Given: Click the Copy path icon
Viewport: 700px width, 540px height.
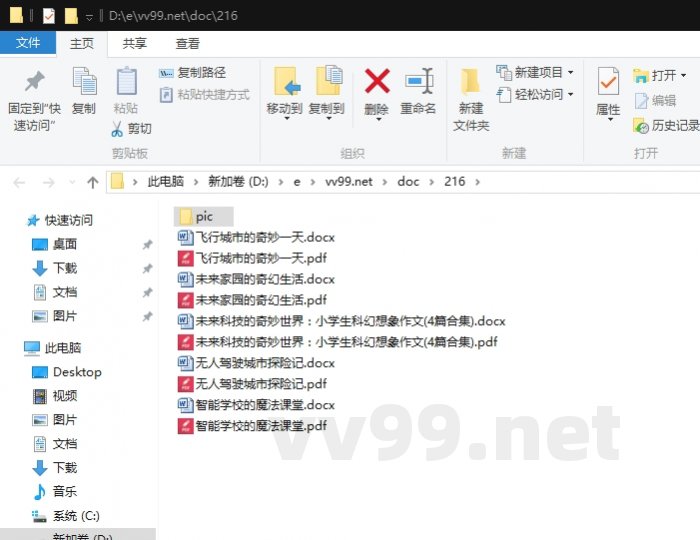Looking at the screenshot, I should click(x=166, y=73).
